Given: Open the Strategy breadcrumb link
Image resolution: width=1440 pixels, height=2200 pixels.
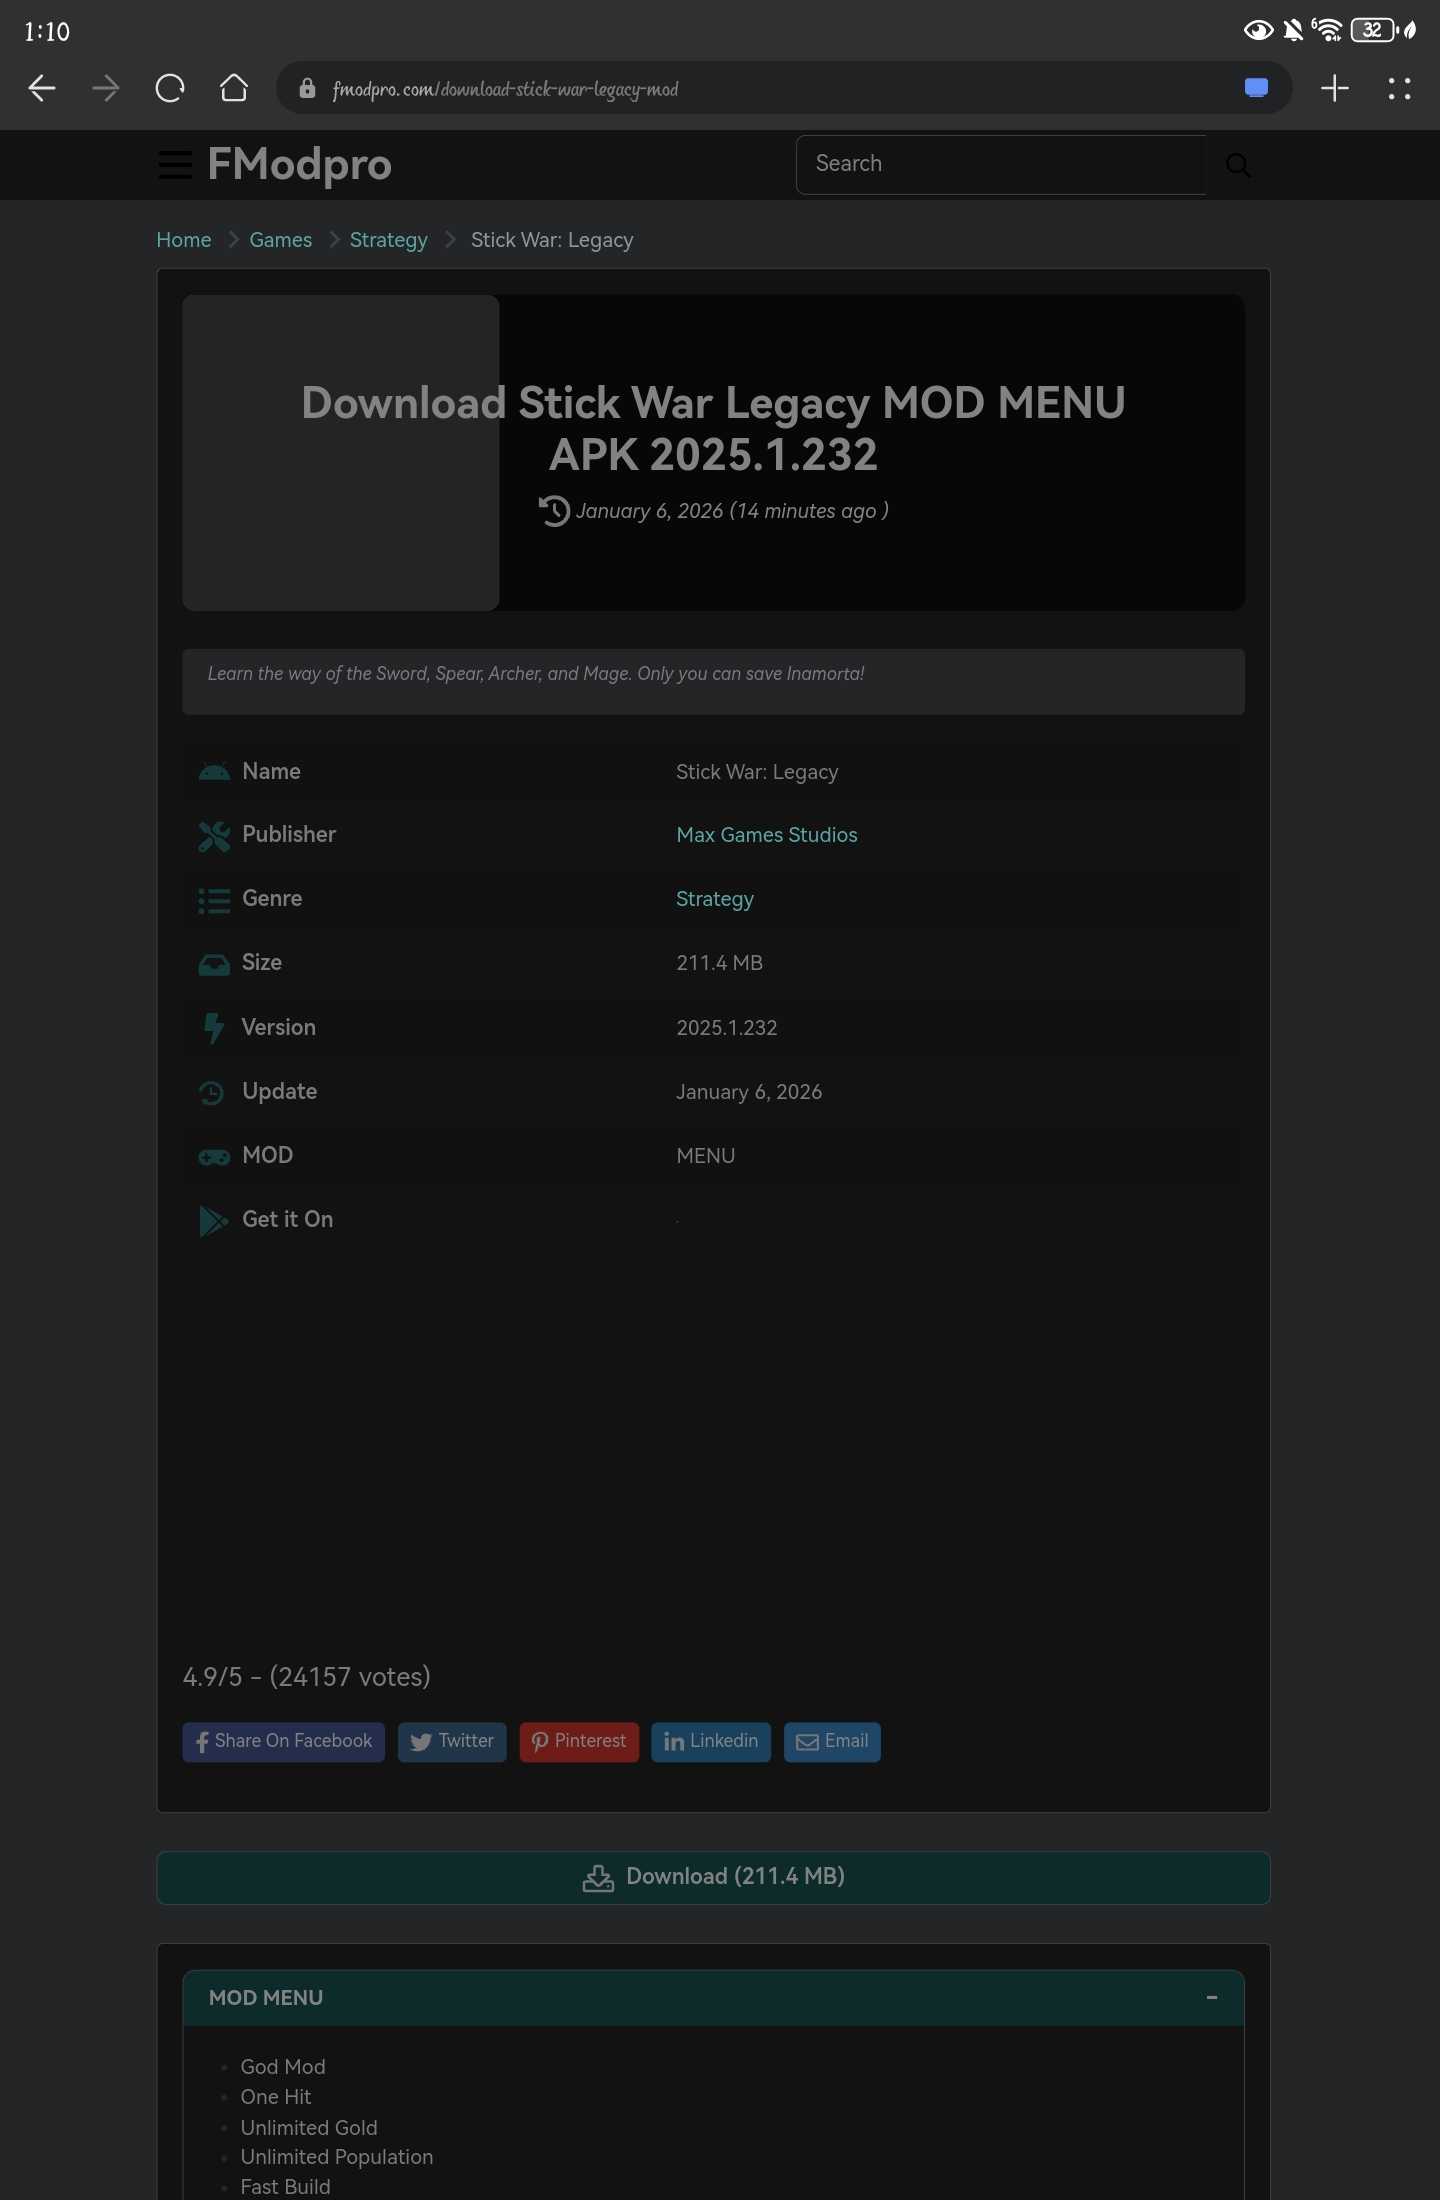Looking at the screenshot, I should [388, 240].
